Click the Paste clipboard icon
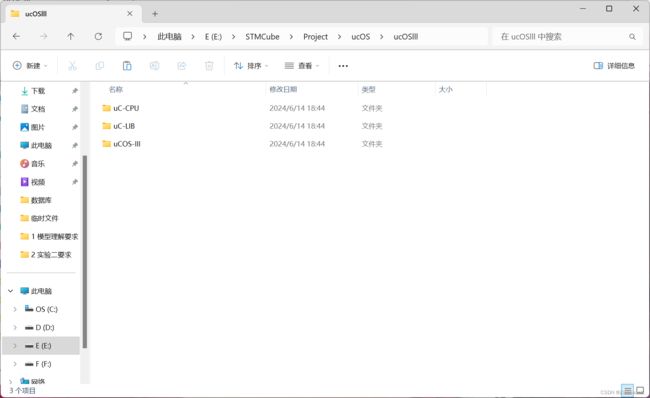This screenshot has height=398, width=650. point(127,66)
